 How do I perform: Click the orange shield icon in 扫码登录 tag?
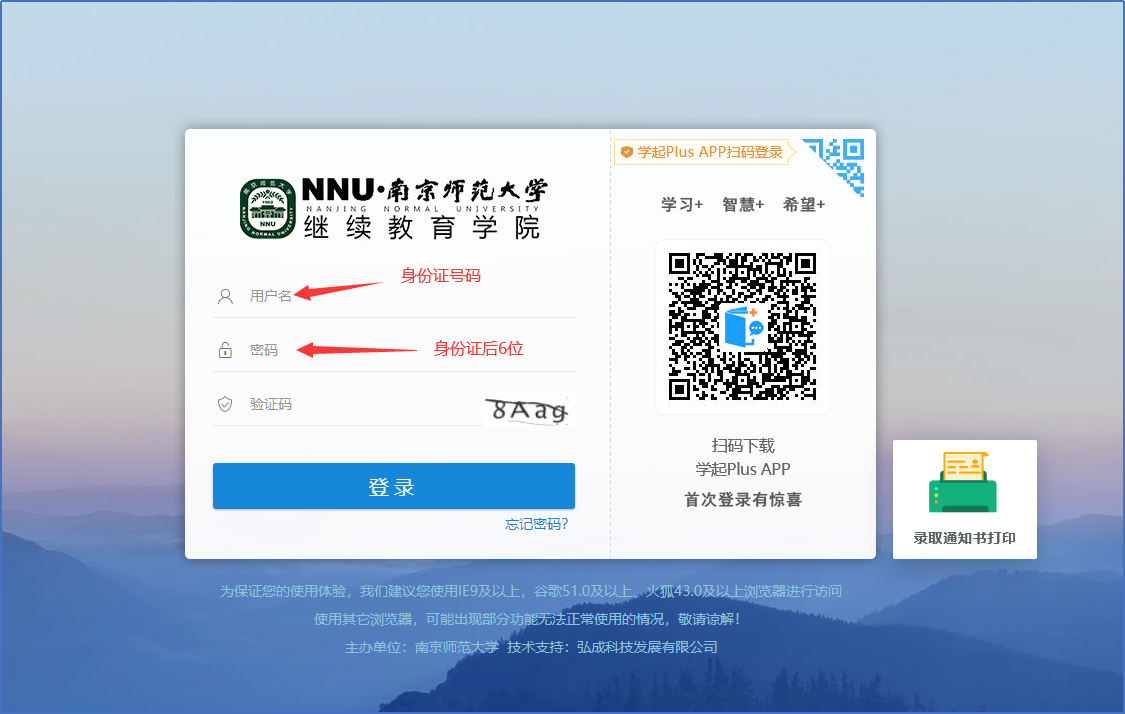click(626, 152)
